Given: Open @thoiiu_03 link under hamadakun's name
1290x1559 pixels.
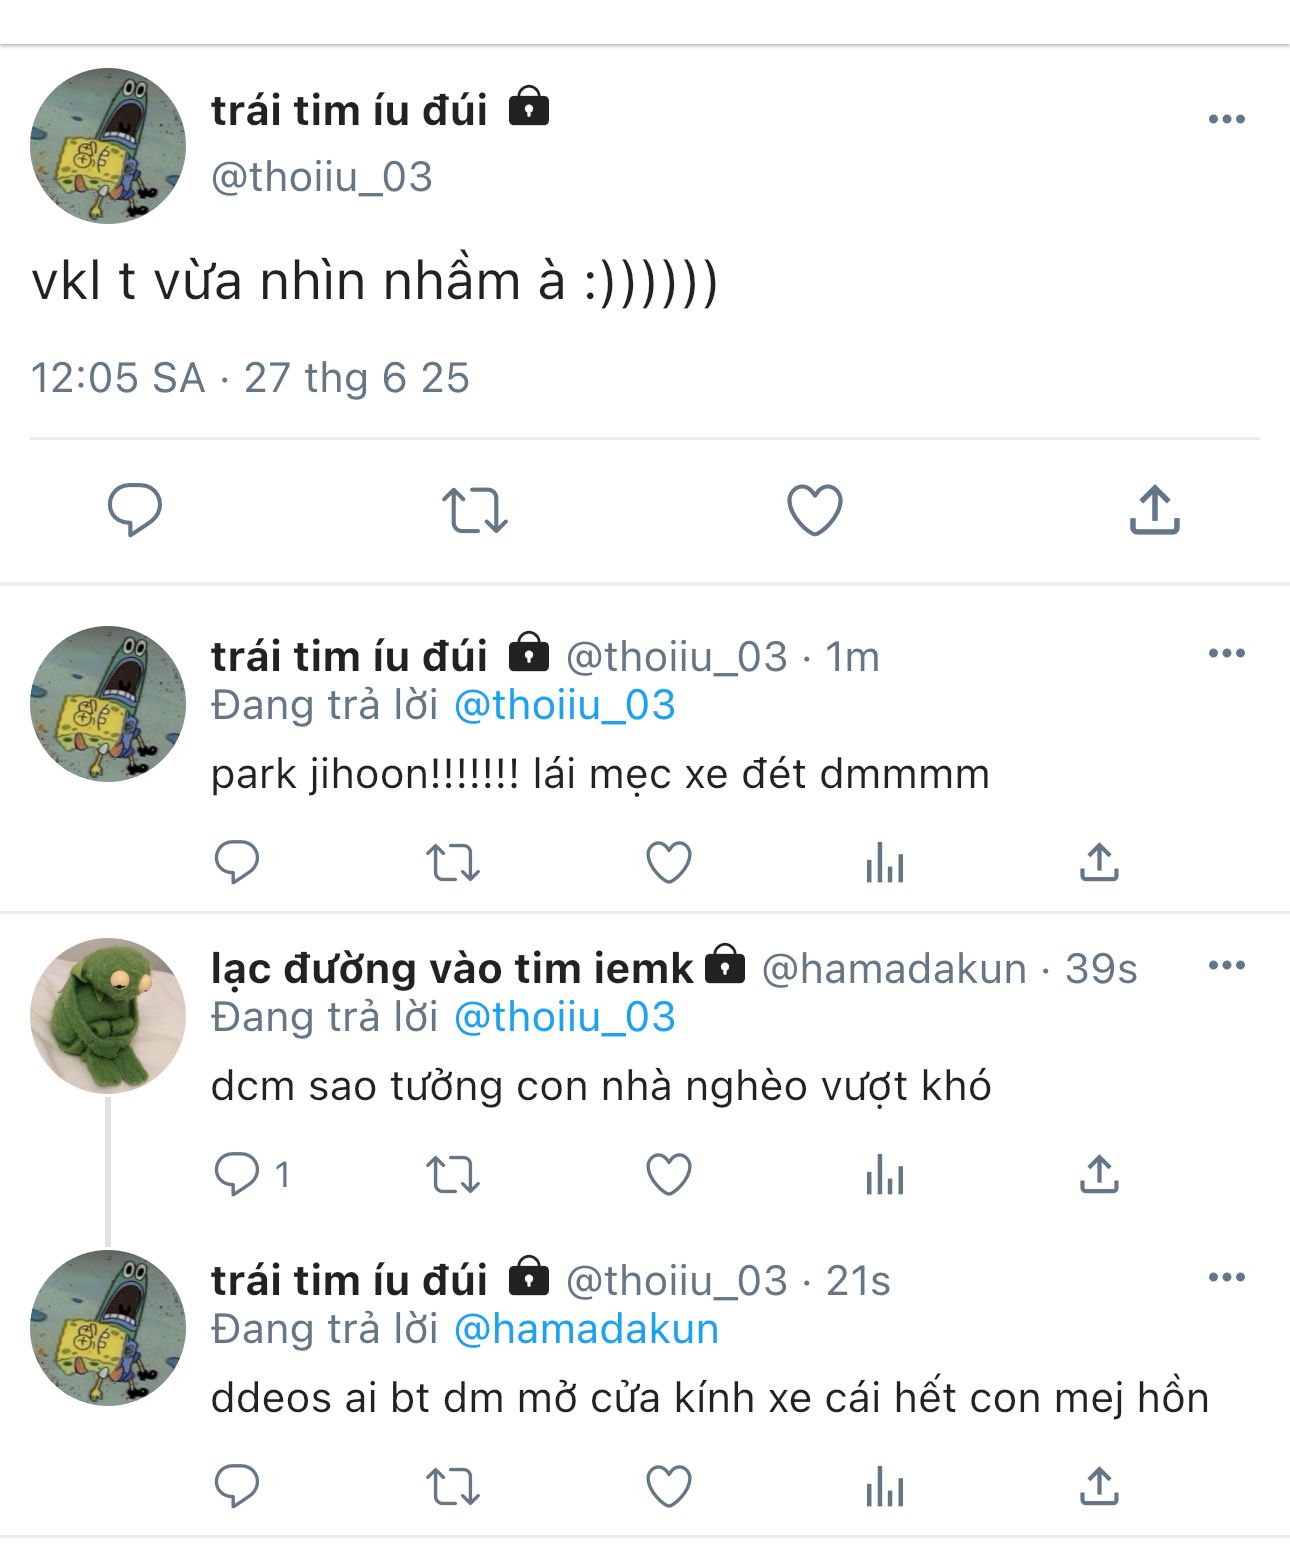Looking at the screenshot, I should [x=564, y=1017].
